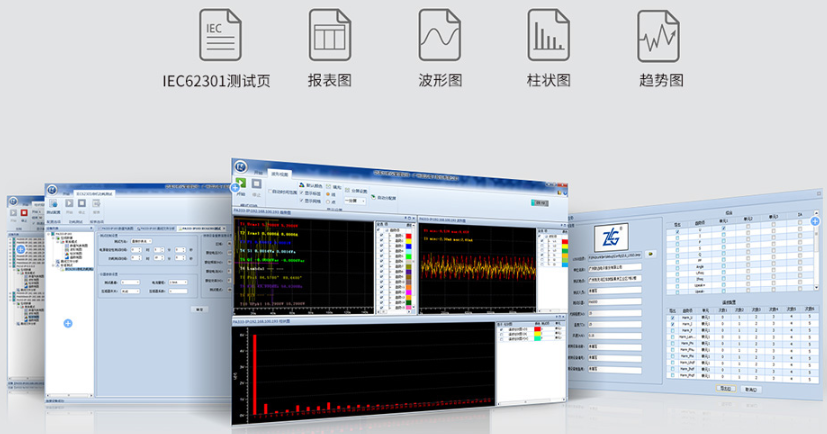Click folder browse button beside logo path field
The image size is (827, 434).
(x=650, y=254)
